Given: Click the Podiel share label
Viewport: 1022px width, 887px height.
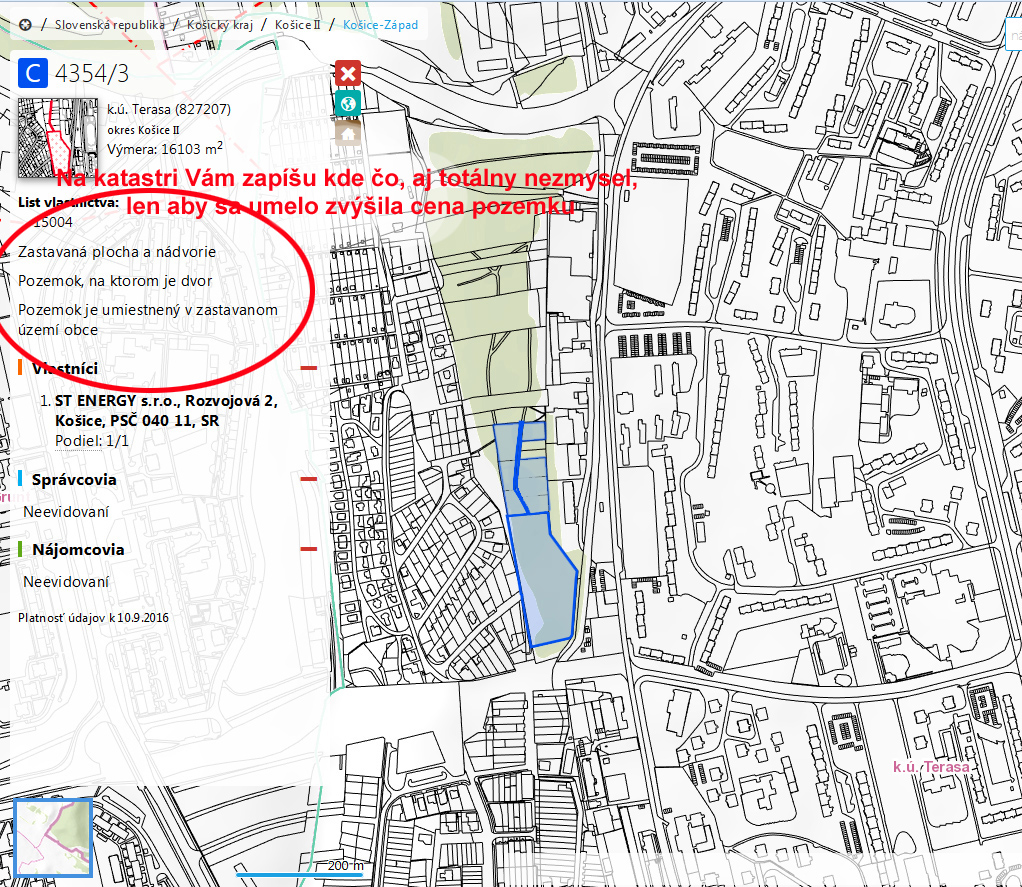Looking at the screenshot, I should coord(77,441).
